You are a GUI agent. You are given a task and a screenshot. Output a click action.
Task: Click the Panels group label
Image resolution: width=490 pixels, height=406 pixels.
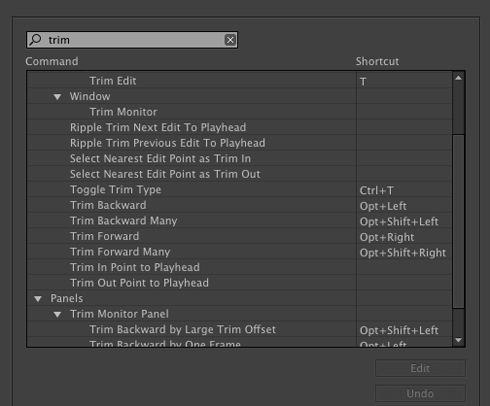67,298
